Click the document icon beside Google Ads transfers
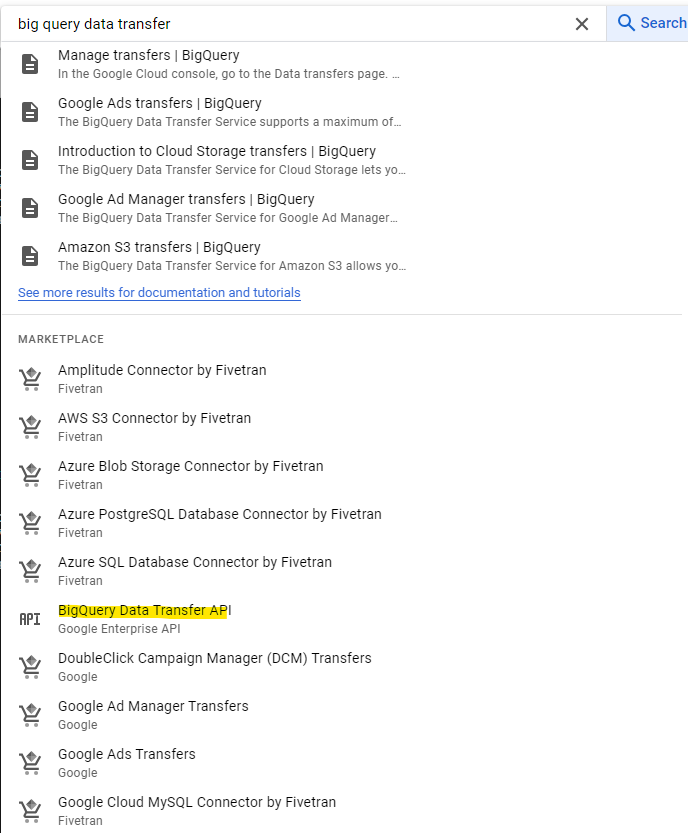 30,112
